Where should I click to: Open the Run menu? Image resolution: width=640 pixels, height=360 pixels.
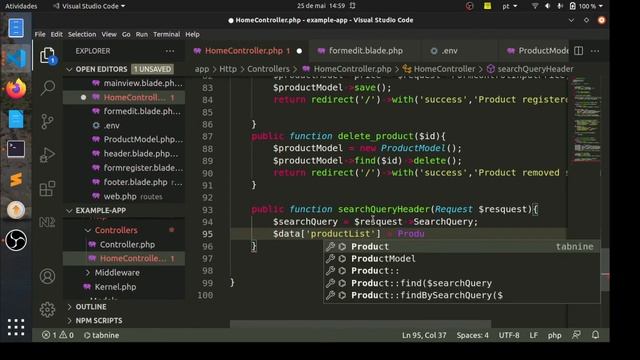click(142, 34)
